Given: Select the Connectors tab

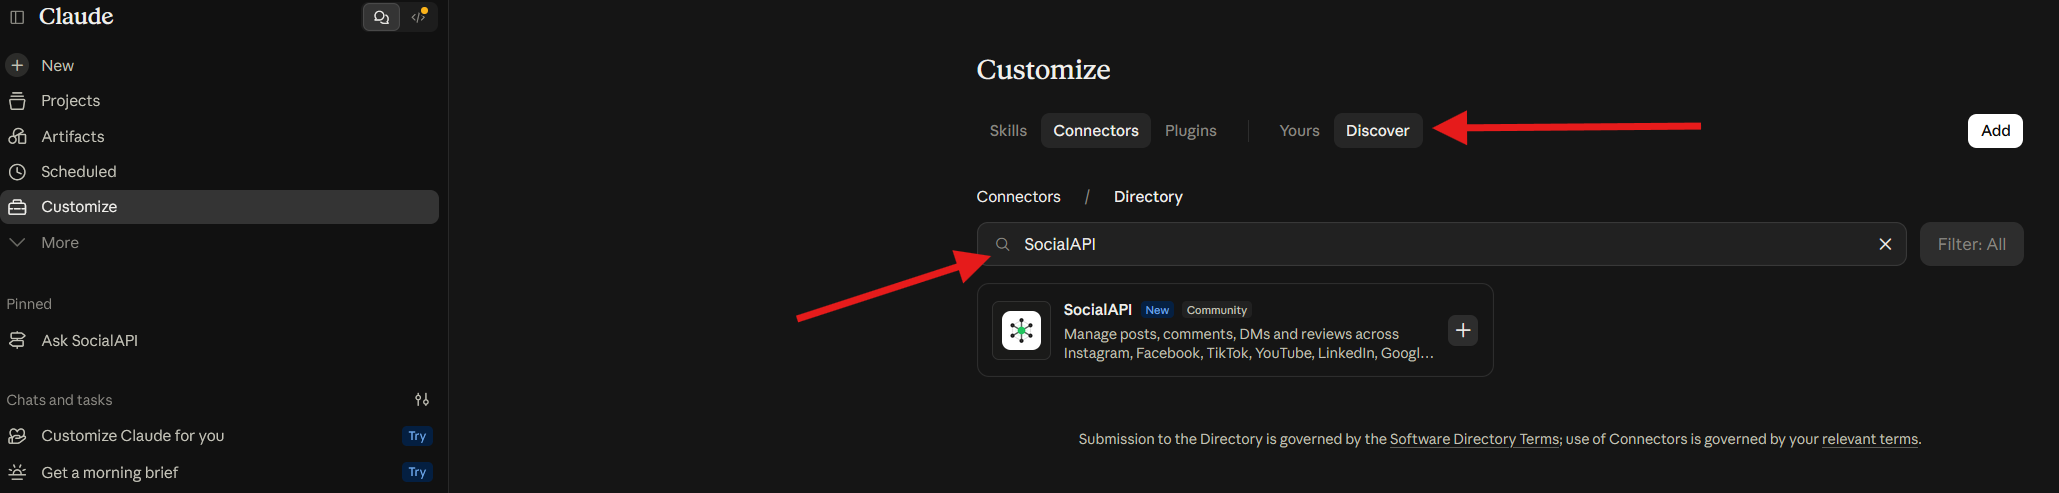Looking at the screenshot, I should coord(1095,130).
